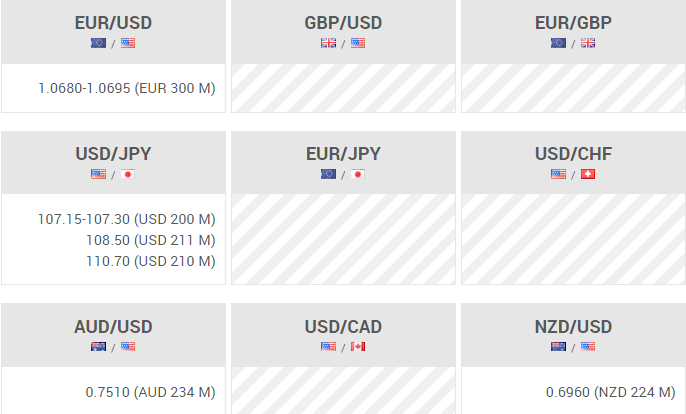Open the USD/JPY pair heading
Image resolution: width=686 pixels, height=414 pixels.
click(113, 154)
